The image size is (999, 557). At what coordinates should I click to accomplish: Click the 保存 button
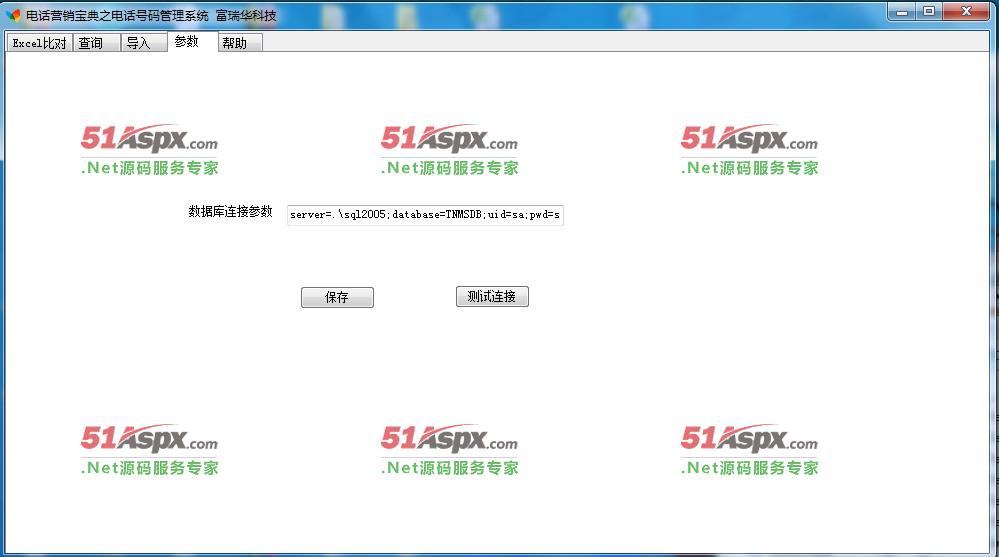point(337,297)
